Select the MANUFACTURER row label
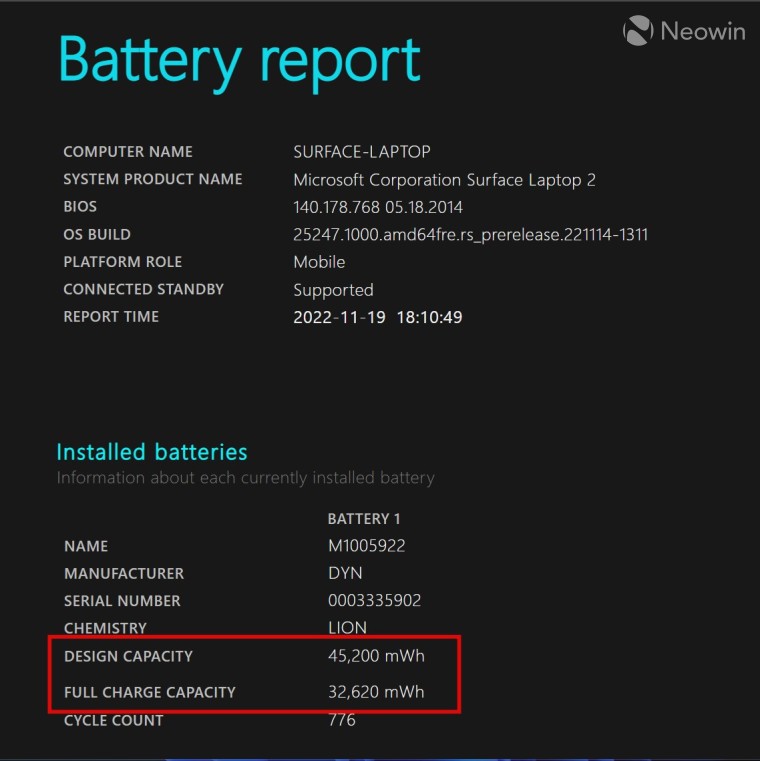This screenshot has width=760, height=761. pos(124,574)
